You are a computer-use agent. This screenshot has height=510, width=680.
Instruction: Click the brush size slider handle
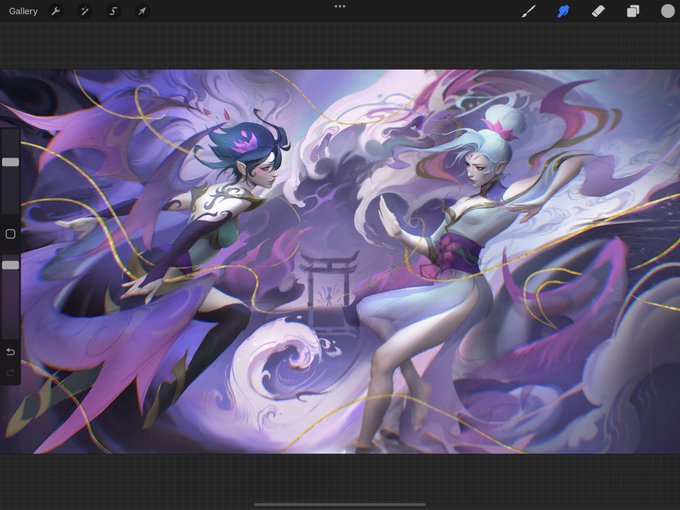coord(10,162)
